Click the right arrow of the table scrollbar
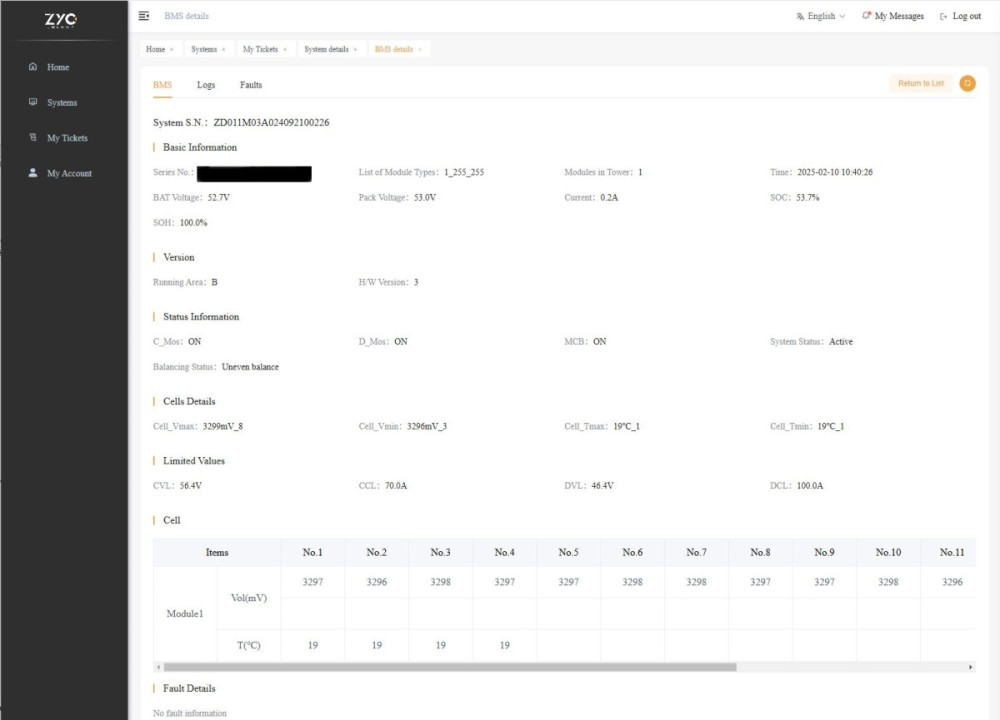 [x=971, y=667]
